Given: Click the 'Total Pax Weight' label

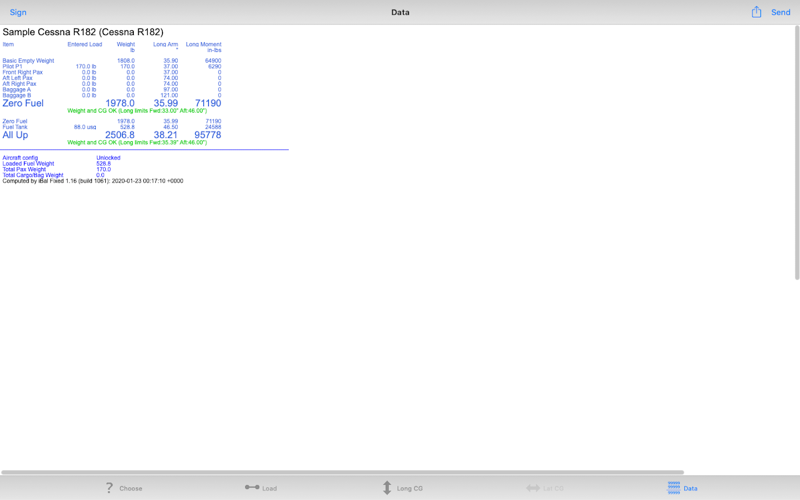Looking at the screenshot, I should point(24,169).
